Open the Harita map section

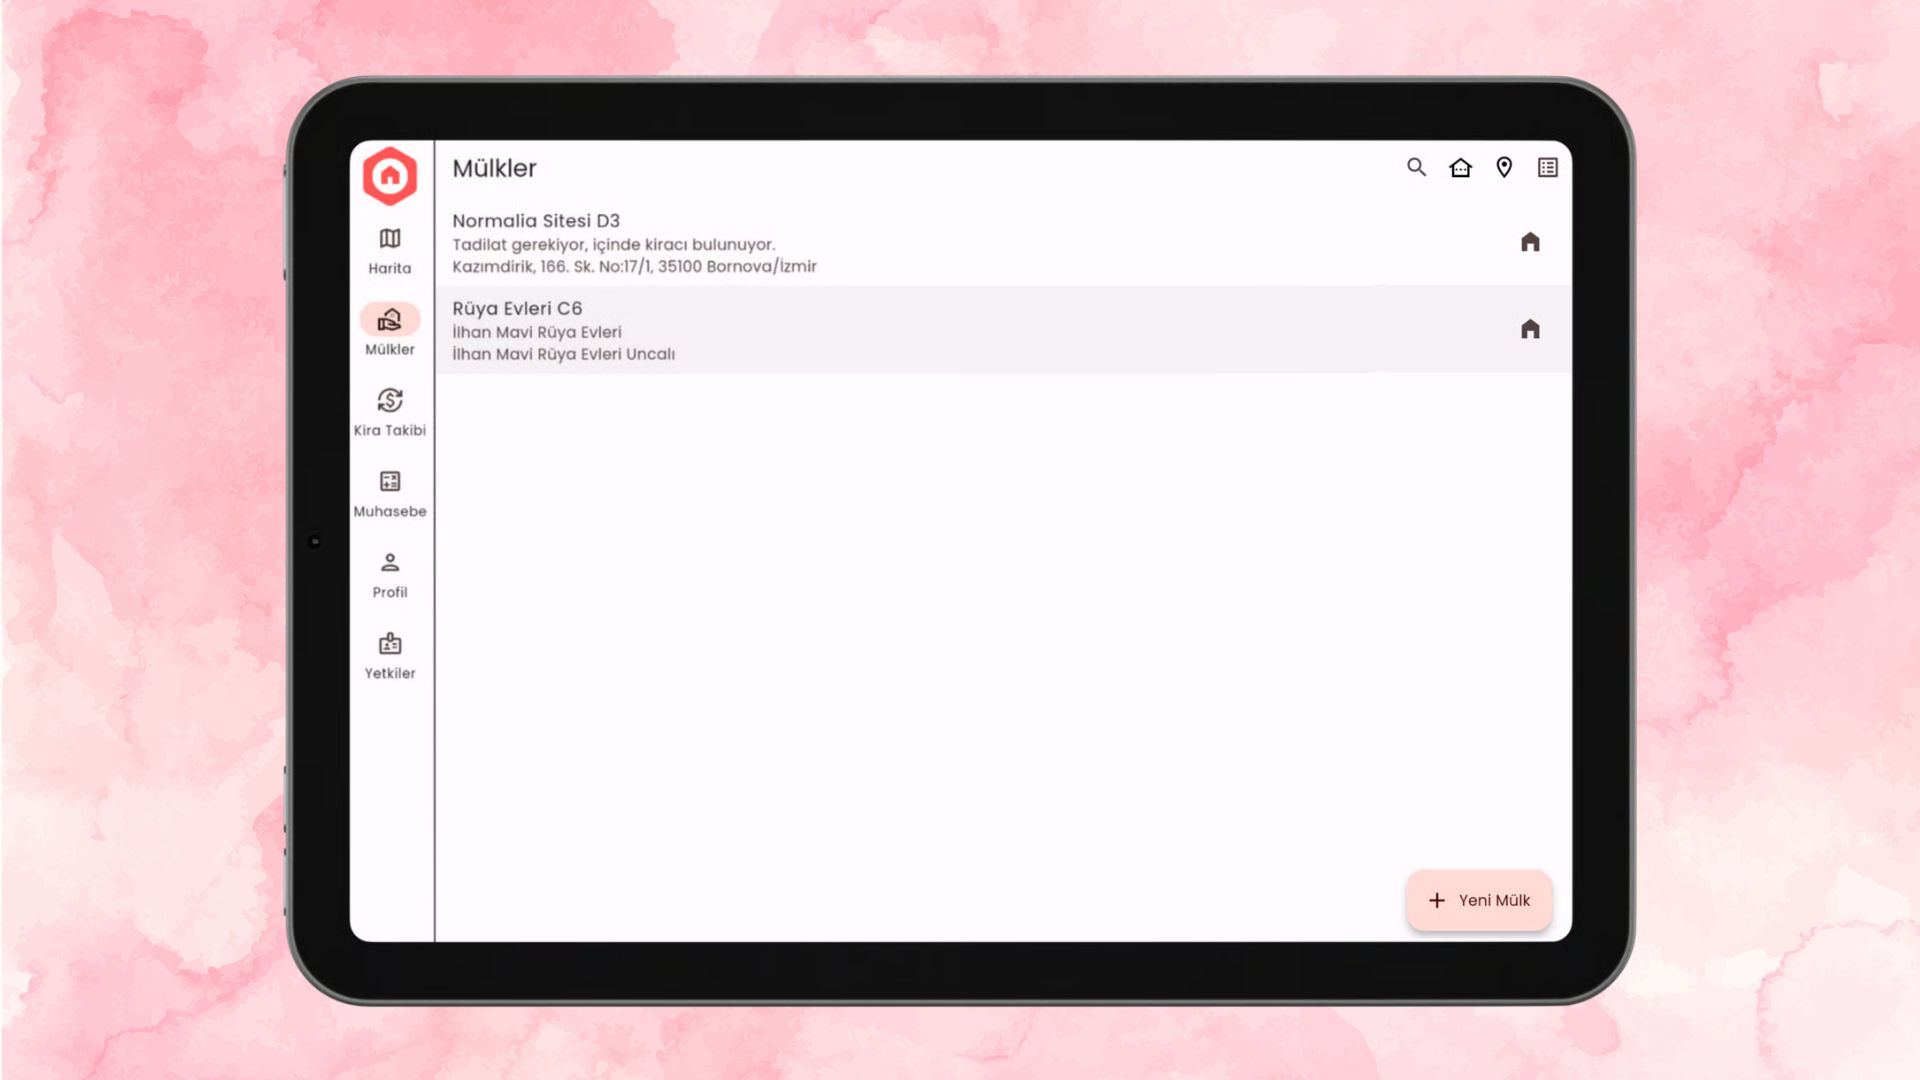pyautogui.click(x=390, y=251)
